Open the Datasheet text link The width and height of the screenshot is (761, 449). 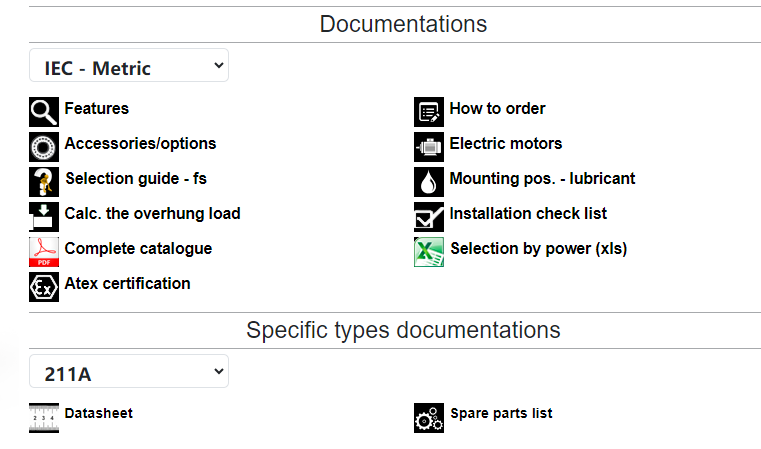[99, 413]
